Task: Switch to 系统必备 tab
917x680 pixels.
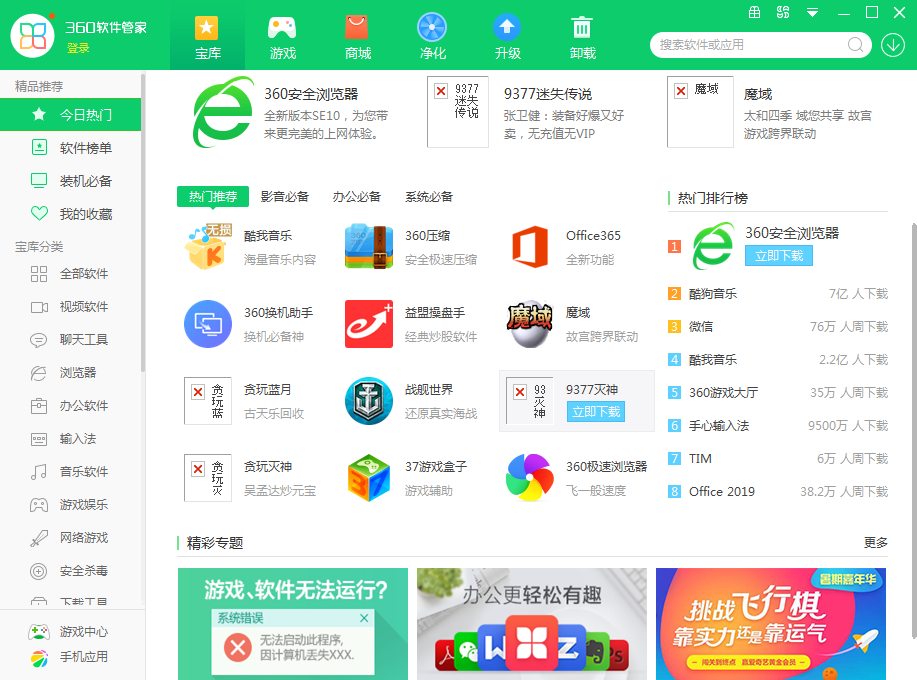Action: [429, 196]
